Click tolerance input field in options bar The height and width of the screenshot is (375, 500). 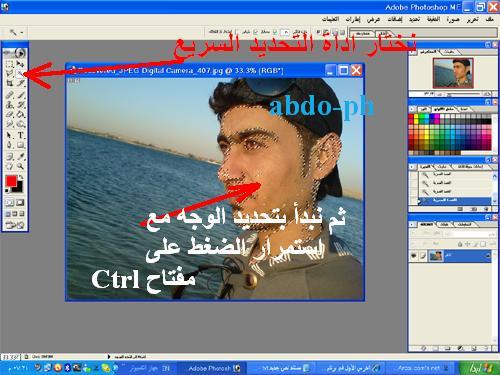pyautogui.click(x=285, y=32)
